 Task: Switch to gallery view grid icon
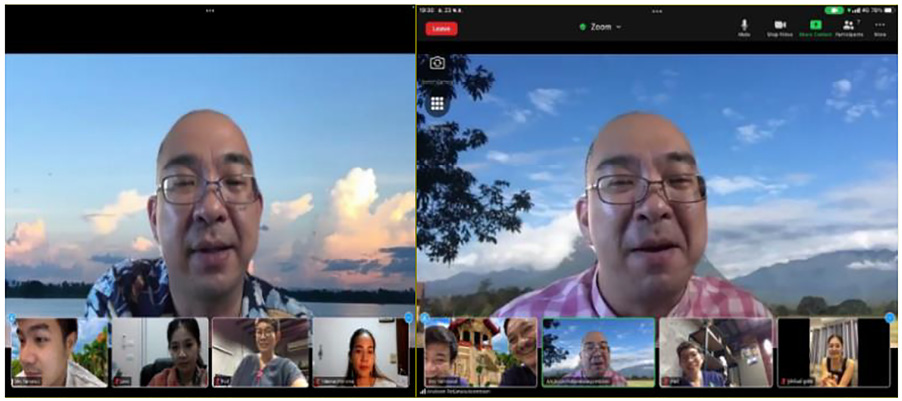coord(437,102)
